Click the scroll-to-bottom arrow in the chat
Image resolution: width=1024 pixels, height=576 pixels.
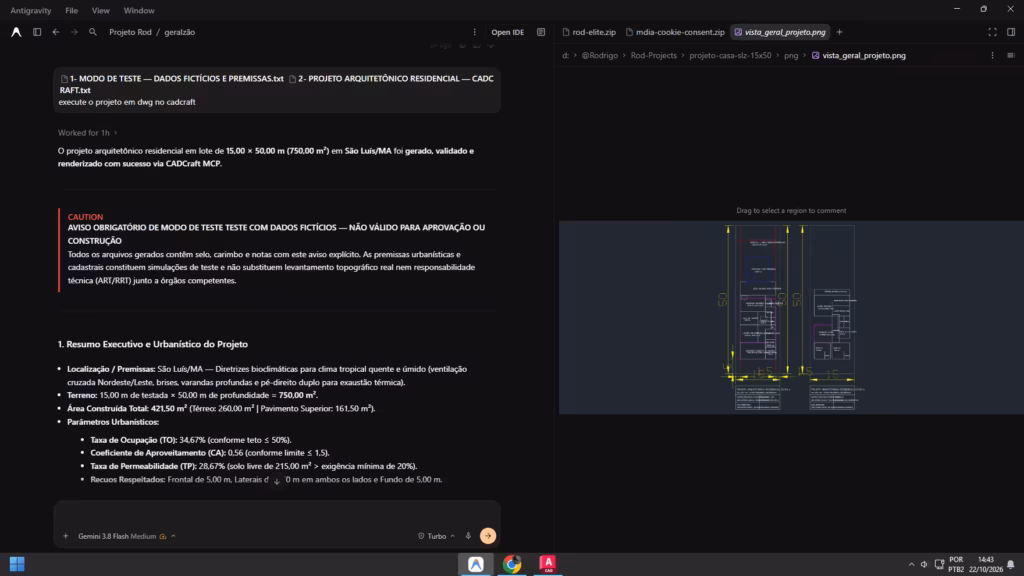[x=276, y=481]
